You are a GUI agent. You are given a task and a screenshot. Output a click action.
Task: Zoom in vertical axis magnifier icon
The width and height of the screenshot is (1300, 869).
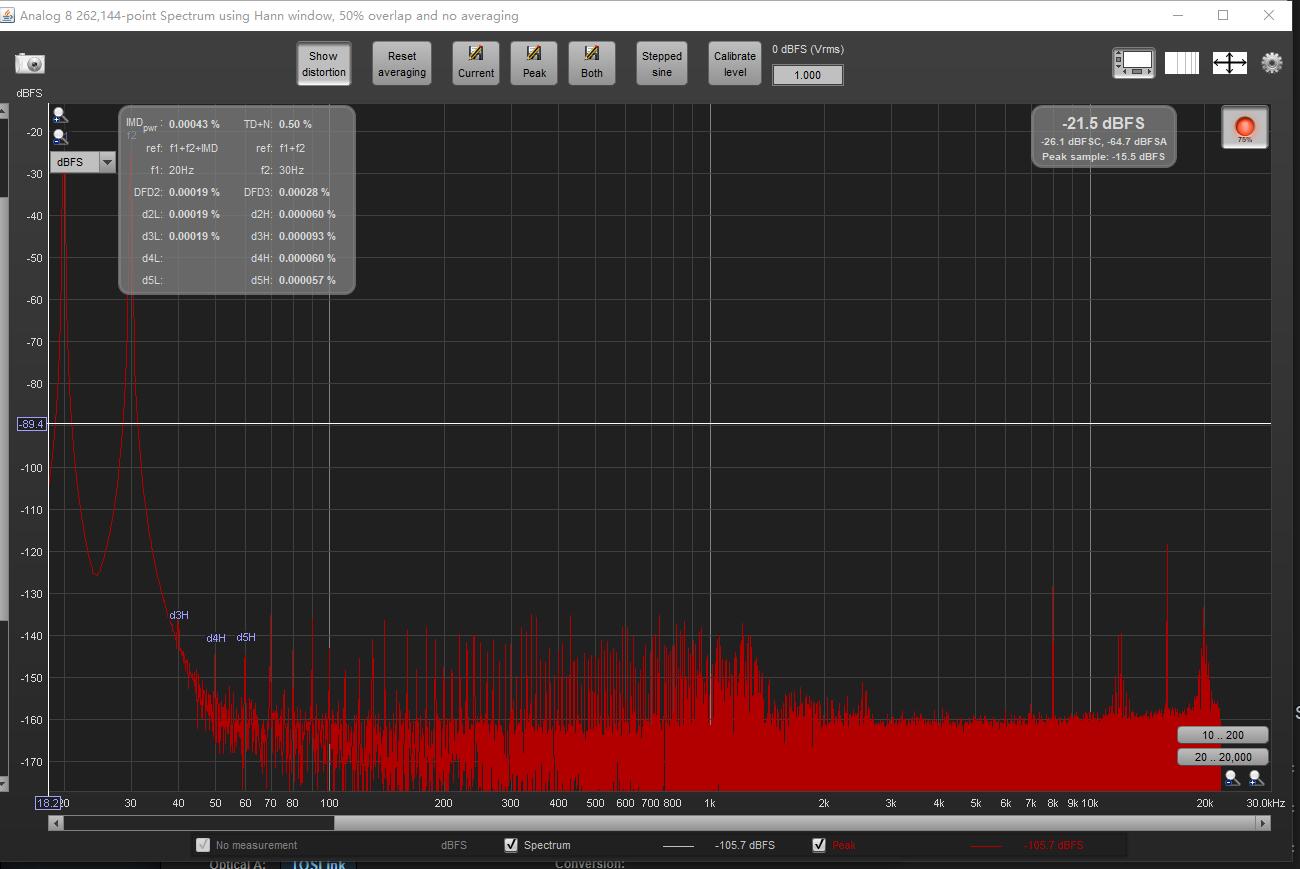pyautogui.click(x=61, y=116)
